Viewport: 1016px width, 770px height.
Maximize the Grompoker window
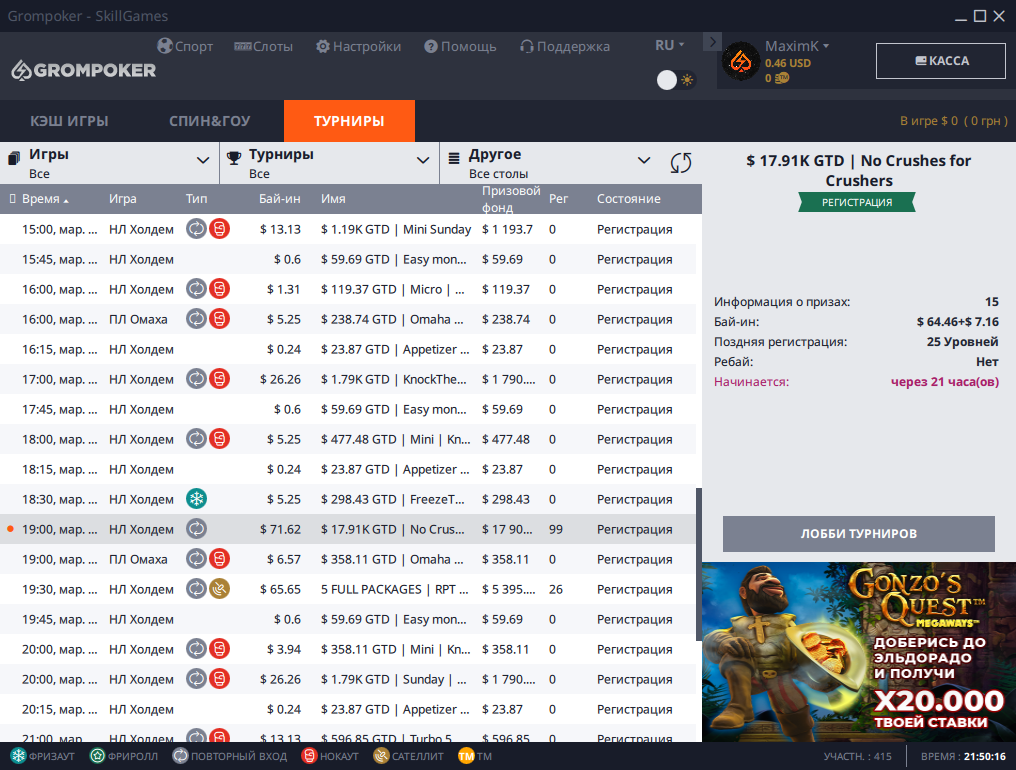coord(980,16)
